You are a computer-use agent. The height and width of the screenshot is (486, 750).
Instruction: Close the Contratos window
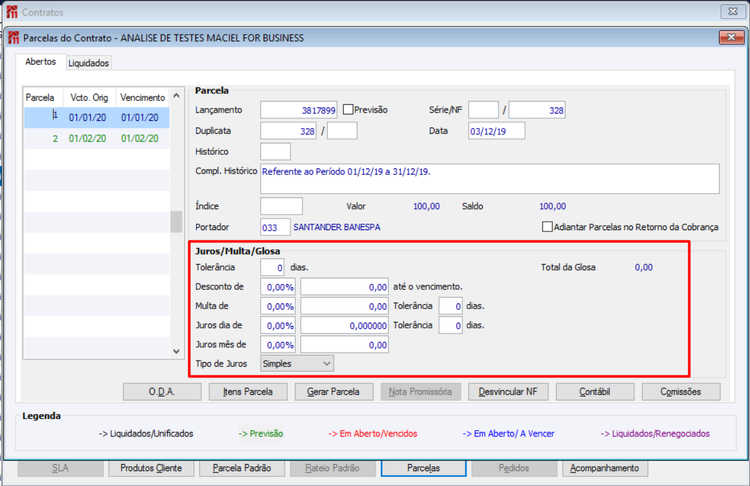click(x=733, y=11)
